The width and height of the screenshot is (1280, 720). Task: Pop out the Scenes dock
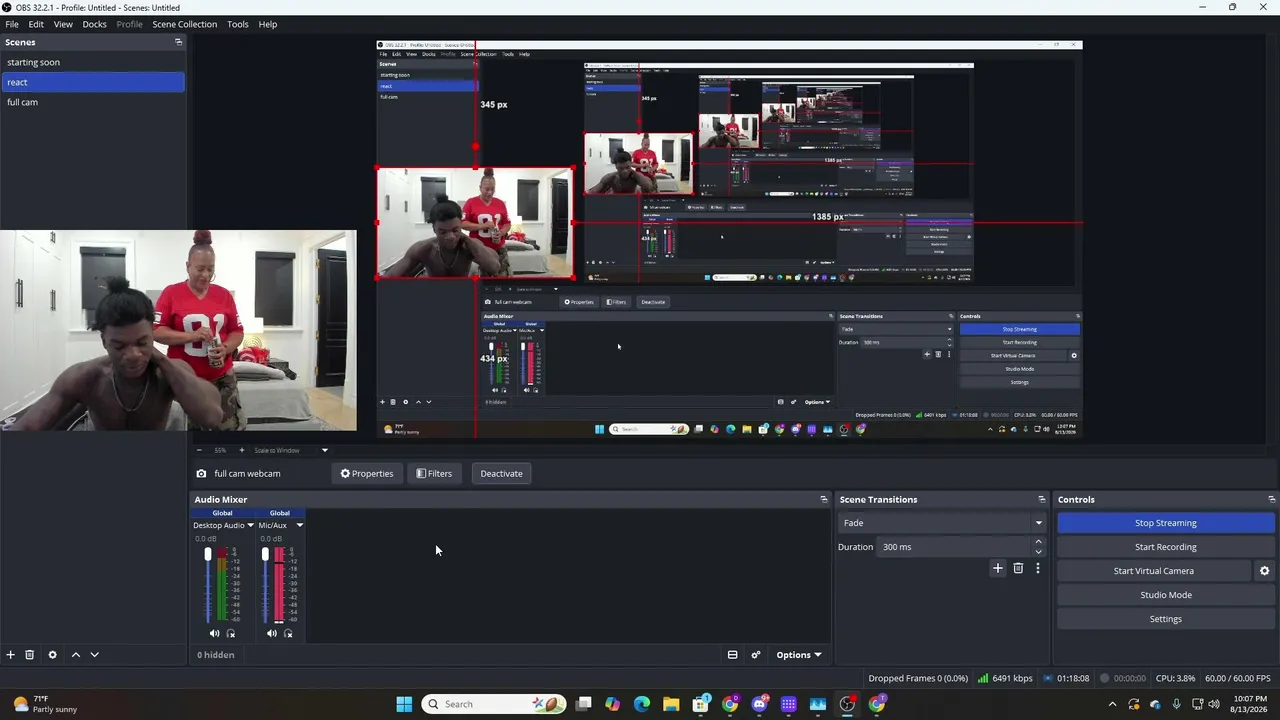(178, 42)
